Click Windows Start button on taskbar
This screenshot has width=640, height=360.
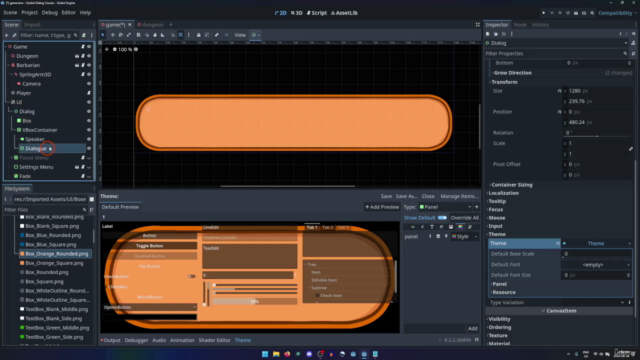(x=265, y=354)
